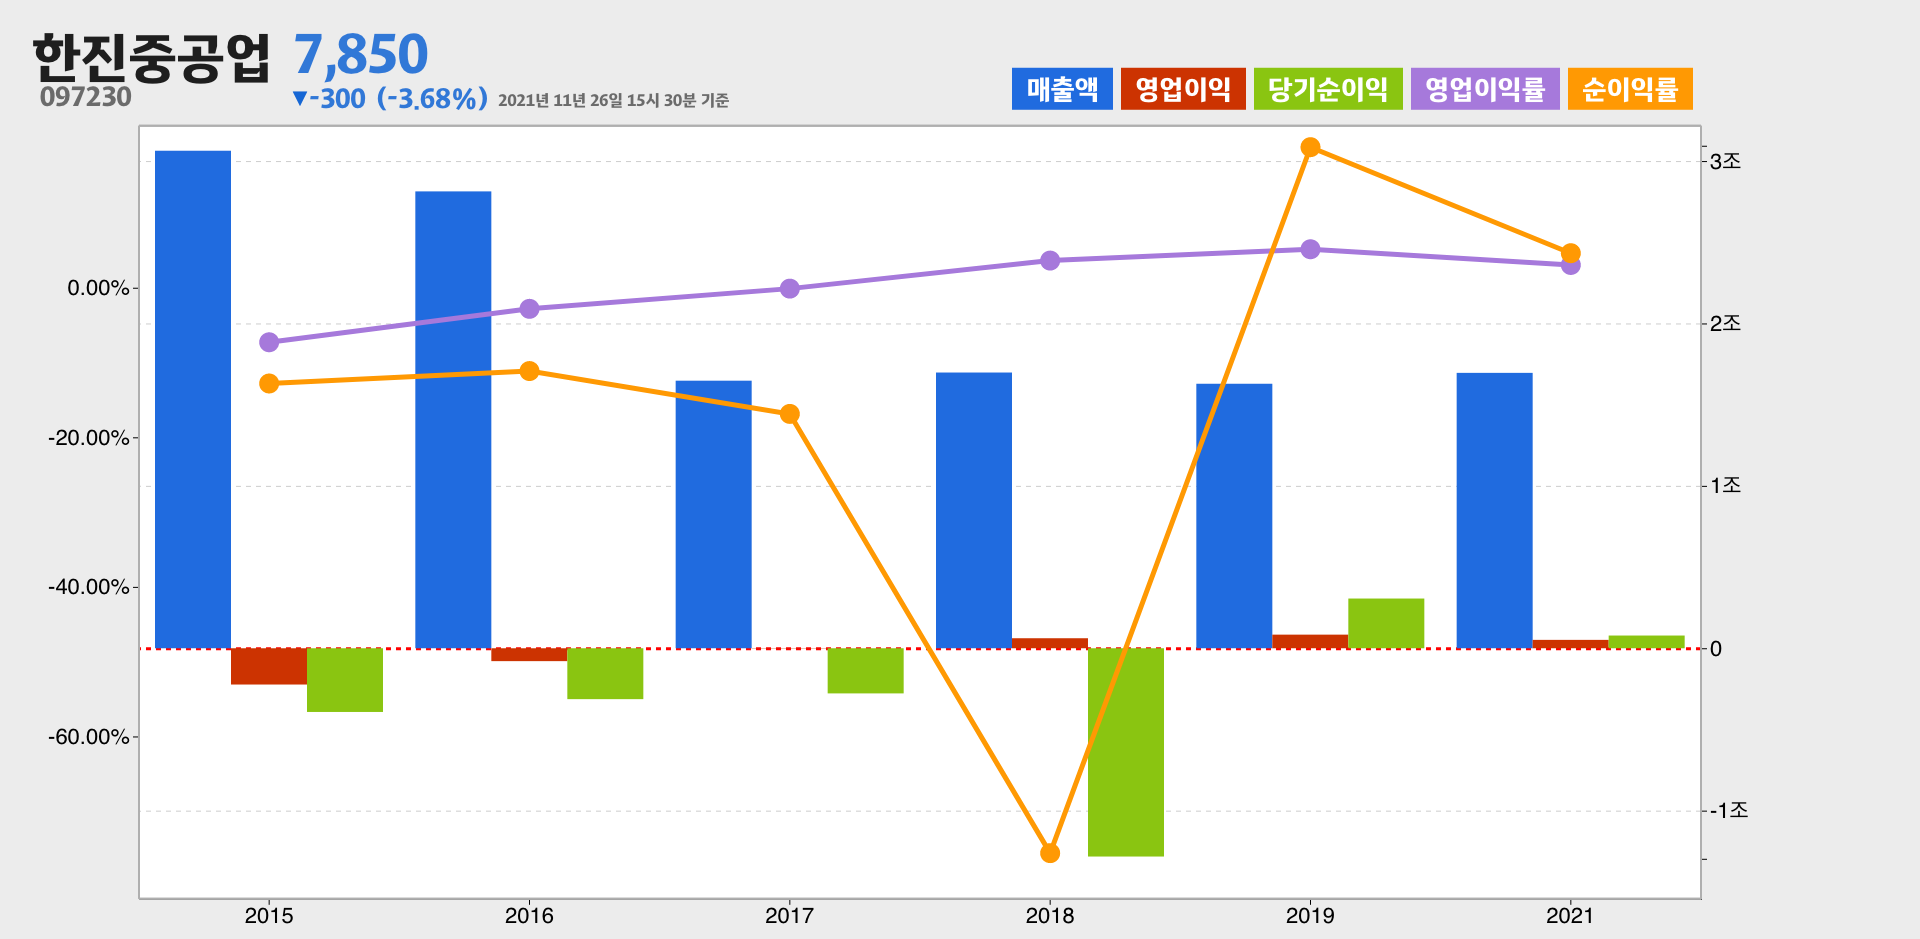
Task: Click the -60.00% left axis label
Action: [89, 737]
